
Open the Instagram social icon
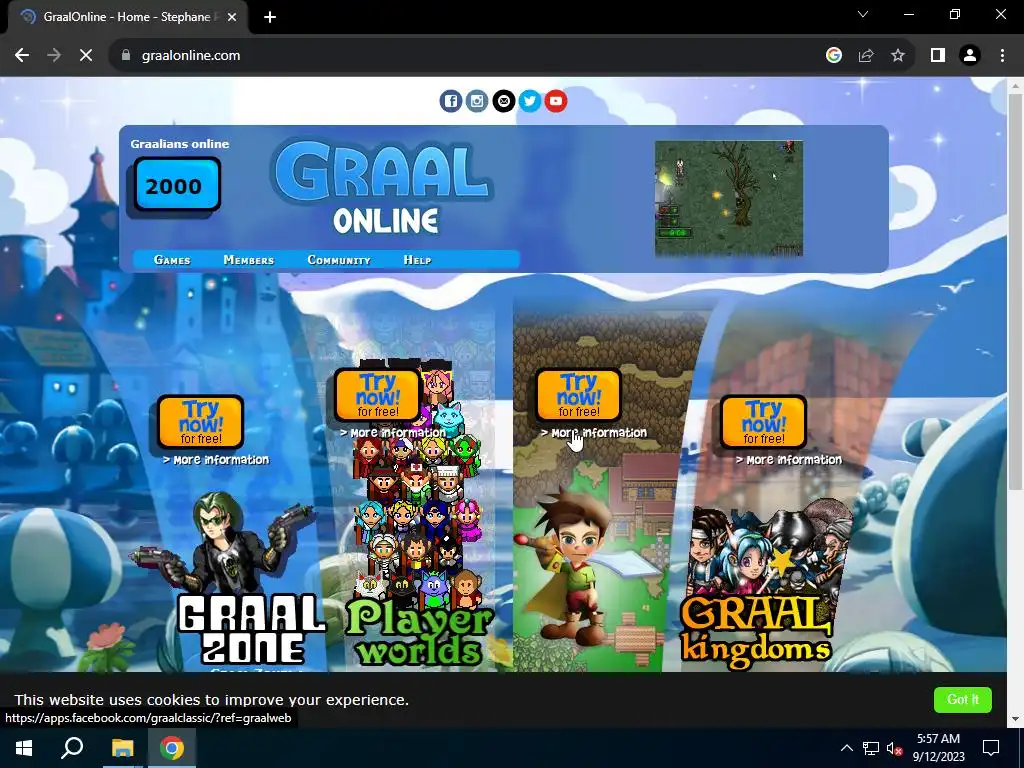click(477, 101)
